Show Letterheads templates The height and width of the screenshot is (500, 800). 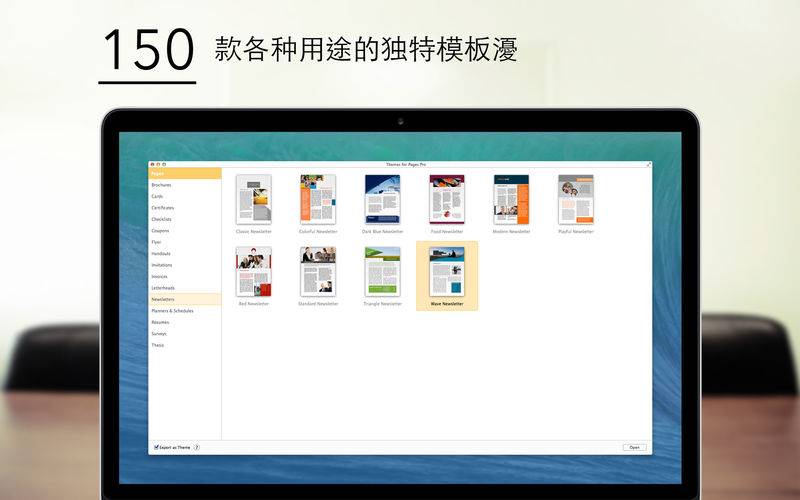tap(185, 288)
